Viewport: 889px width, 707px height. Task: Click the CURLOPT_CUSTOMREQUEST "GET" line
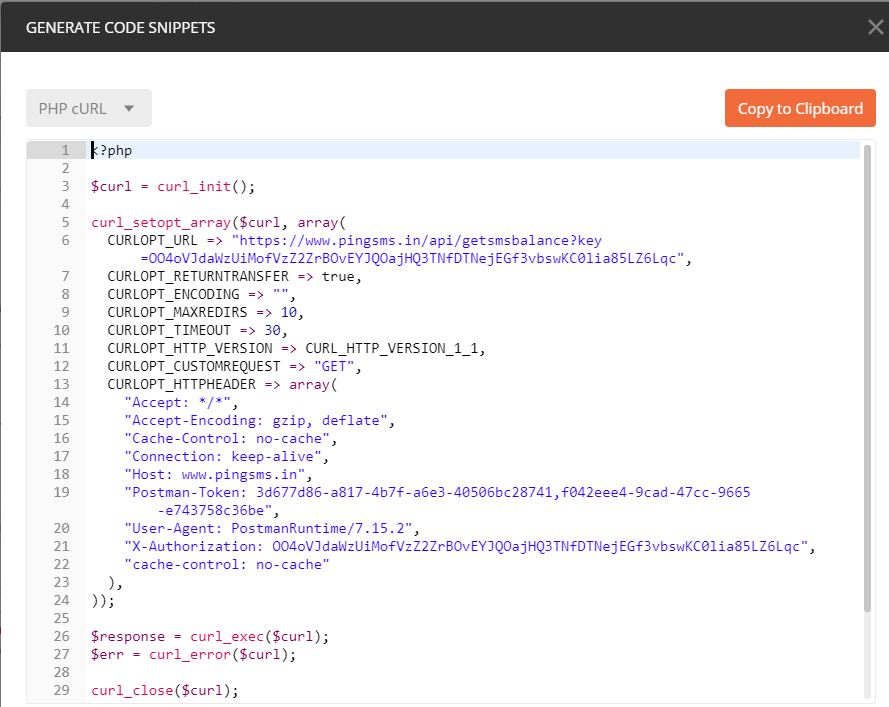tap(234, 366)
